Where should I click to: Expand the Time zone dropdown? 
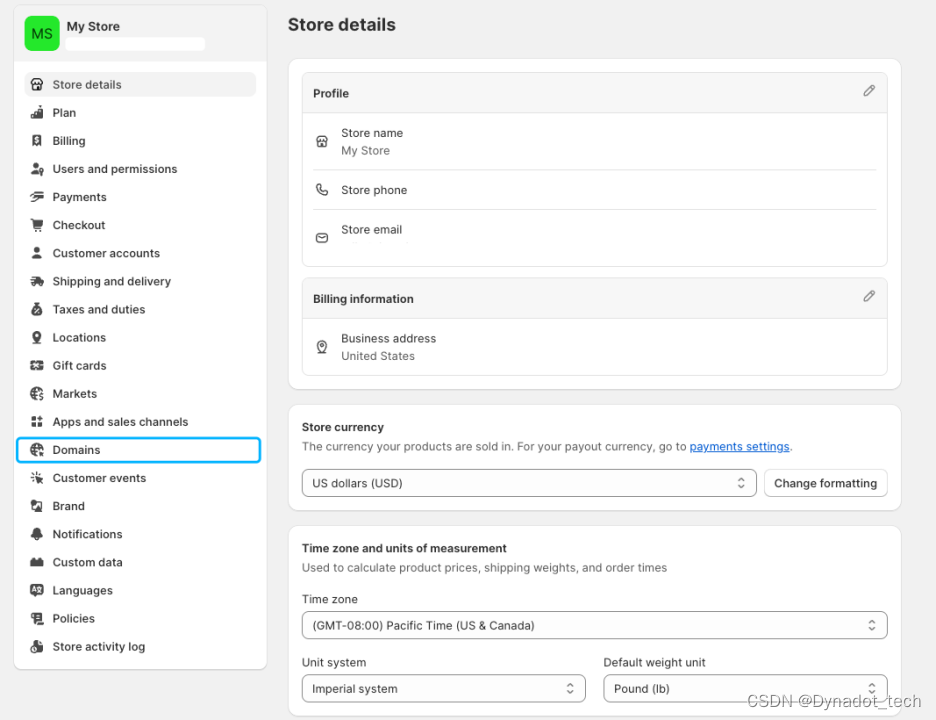[x=594, y=625]
